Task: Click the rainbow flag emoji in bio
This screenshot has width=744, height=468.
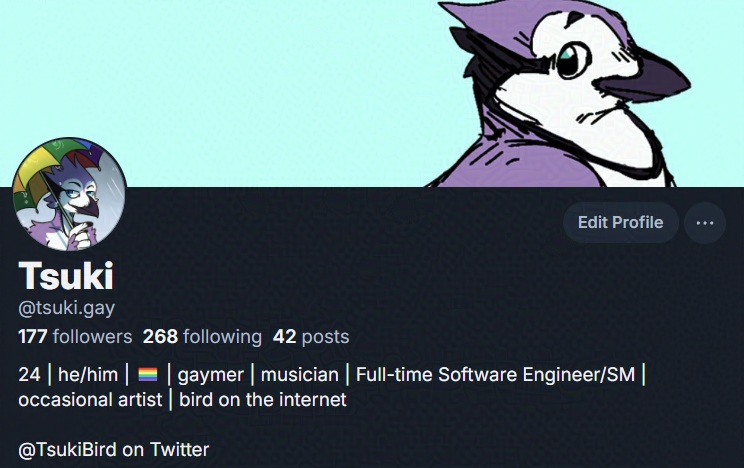Action: tap(148, 375)
